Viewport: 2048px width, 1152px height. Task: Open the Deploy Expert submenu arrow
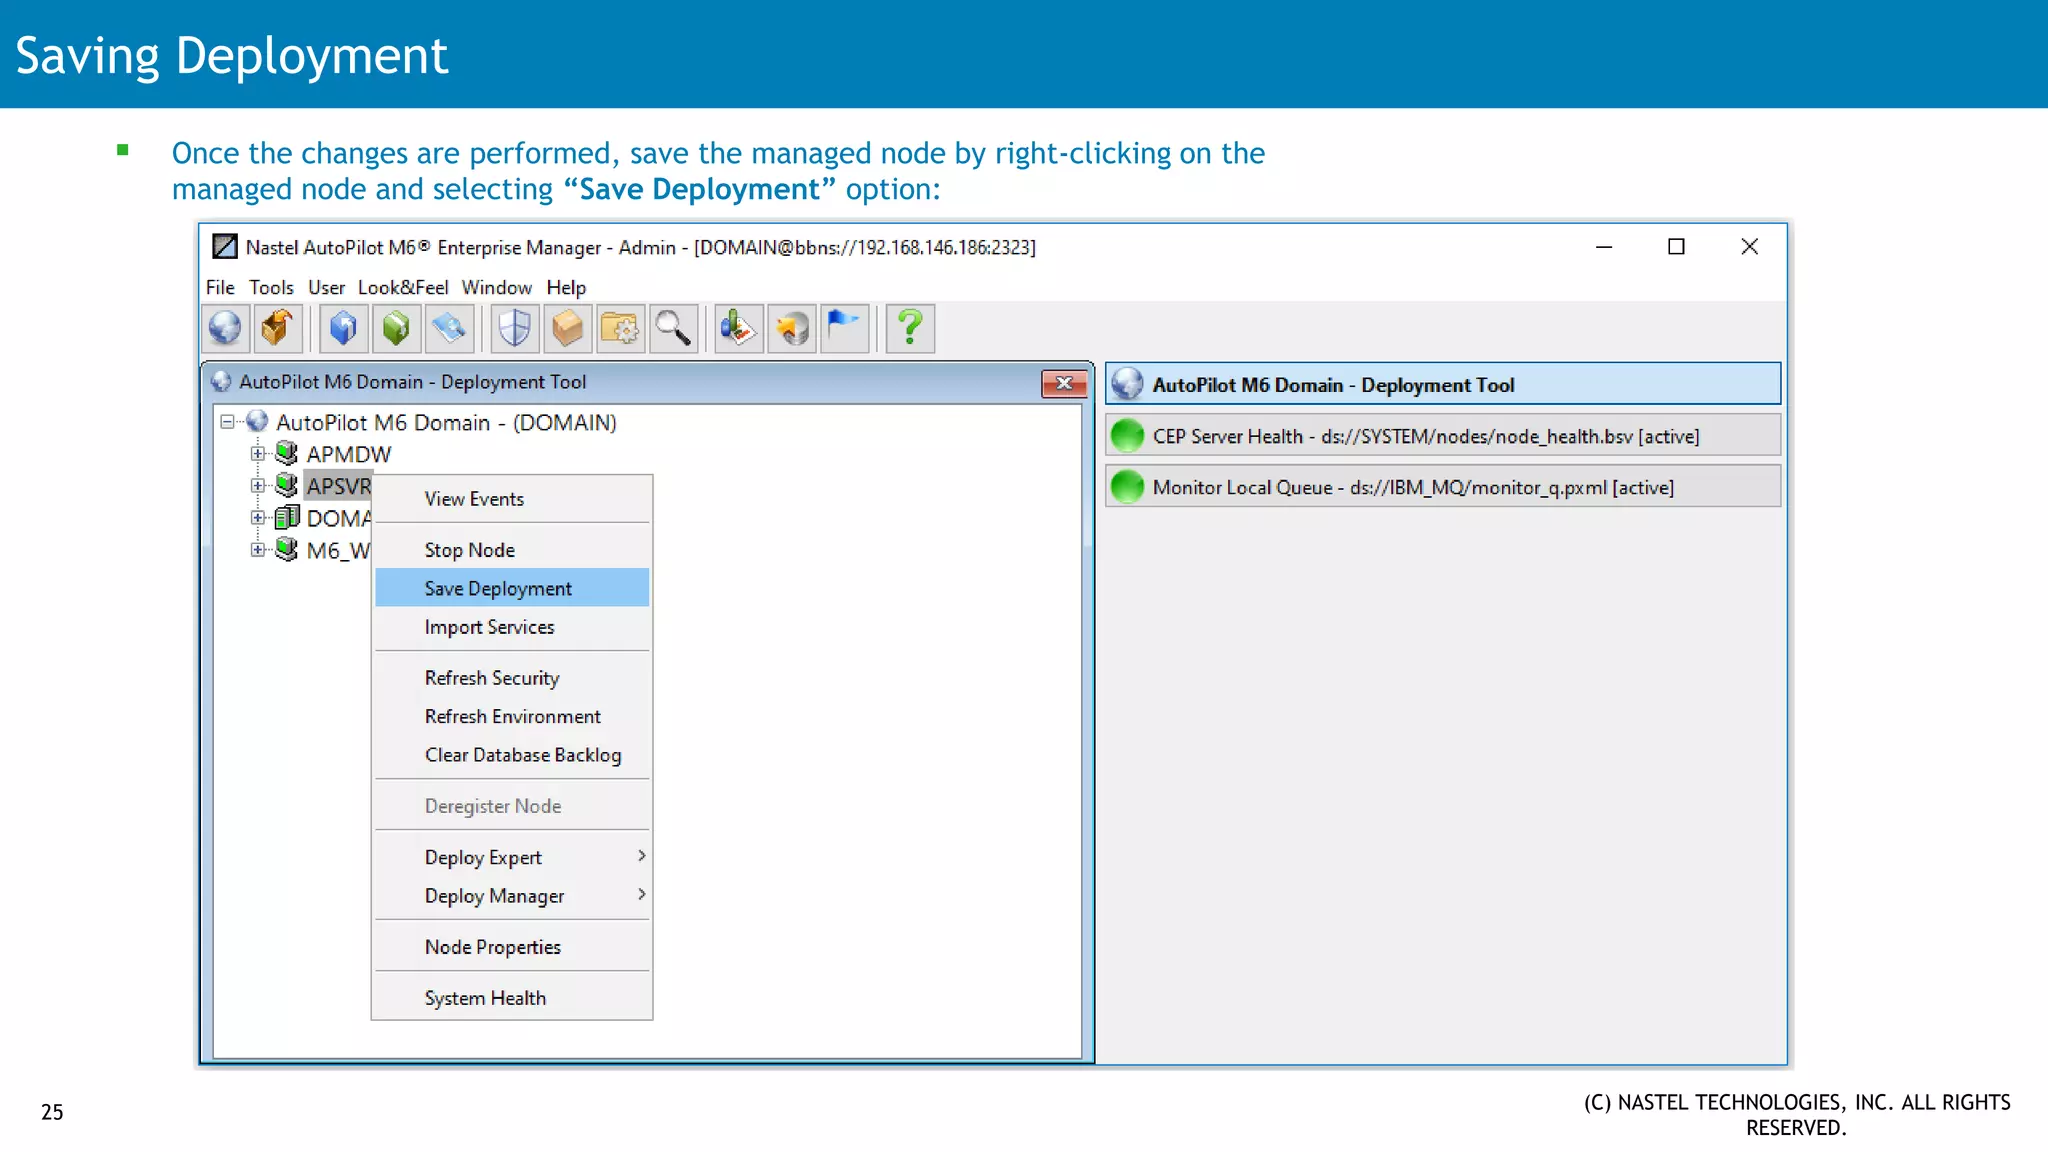[641, 856]
